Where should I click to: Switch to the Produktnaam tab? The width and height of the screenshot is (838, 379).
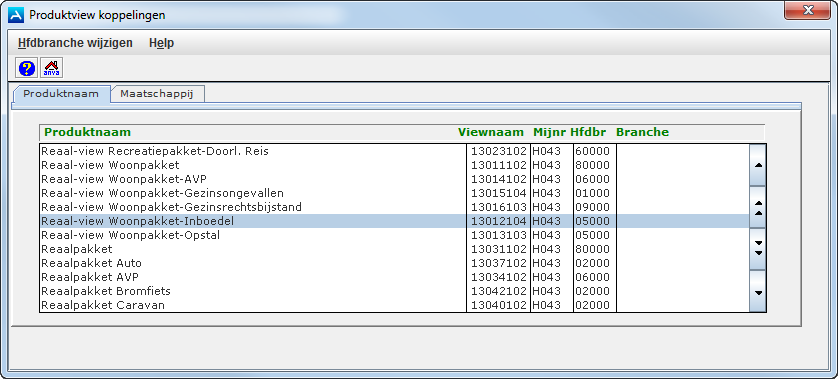[61, 94]
